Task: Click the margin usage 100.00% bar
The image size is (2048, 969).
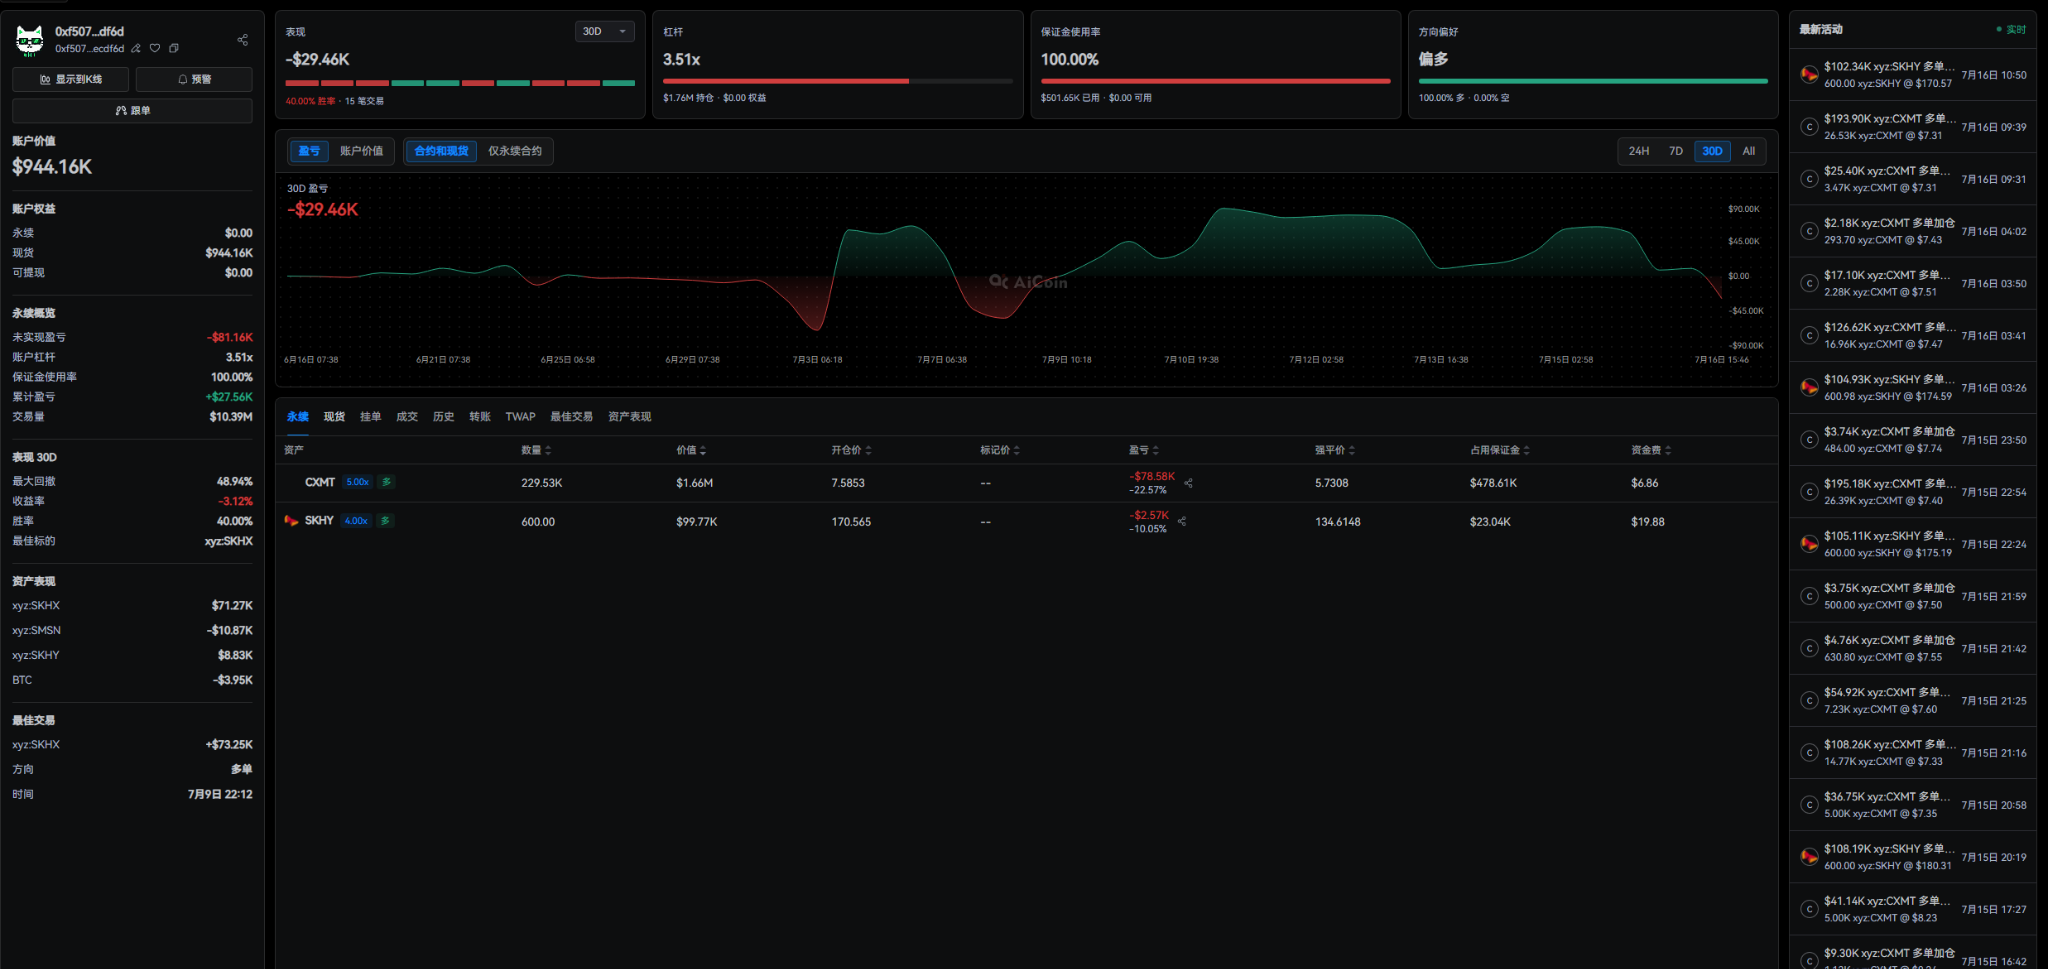Action: click(x=1216, y=81)
